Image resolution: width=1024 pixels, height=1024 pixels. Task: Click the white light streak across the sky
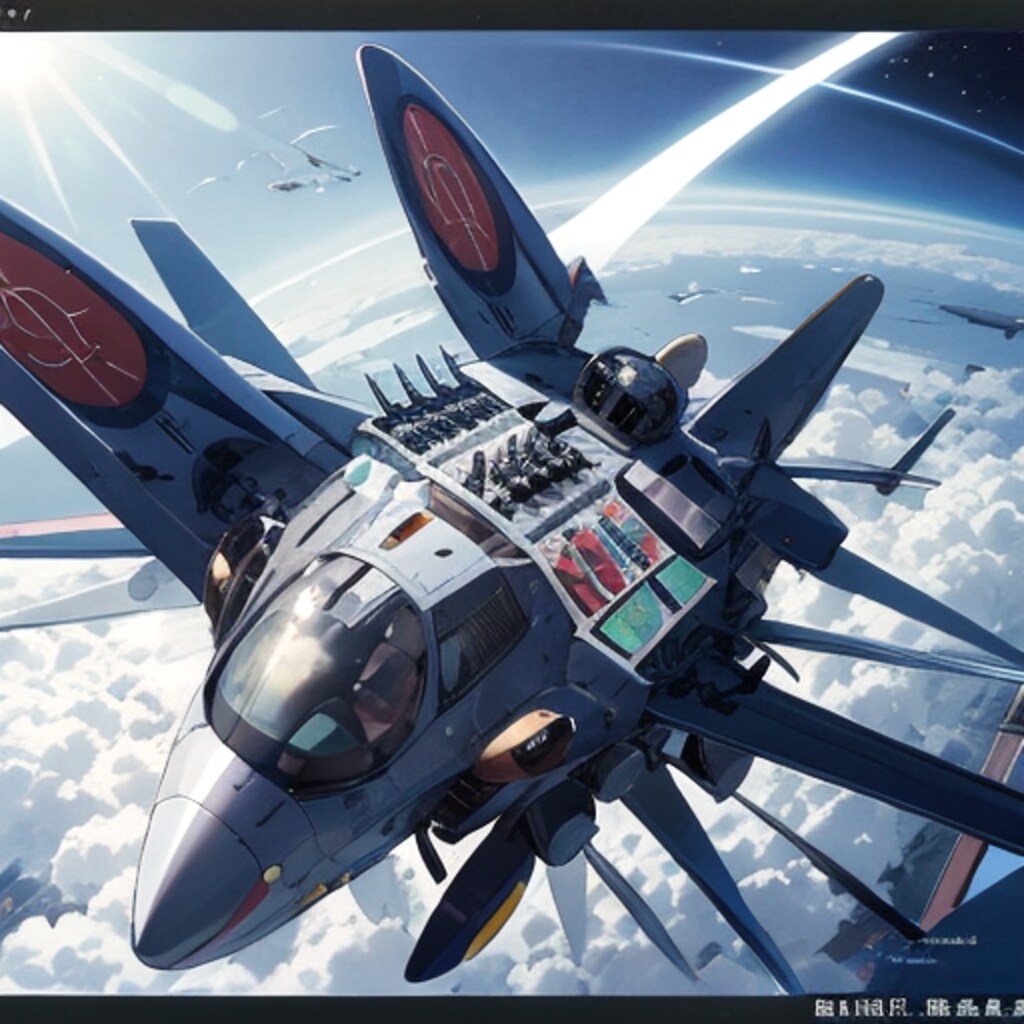click(700, 150)
